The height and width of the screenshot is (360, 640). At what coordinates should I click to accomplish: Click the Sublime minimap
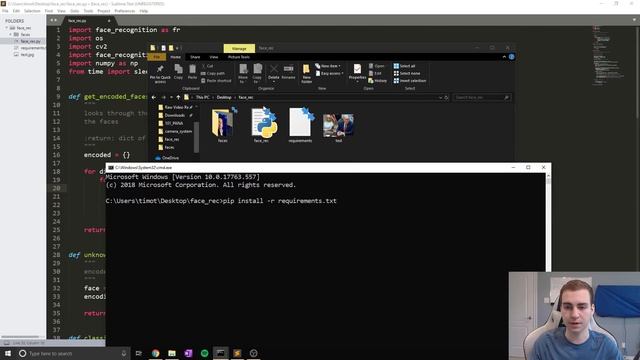(608, 55)
